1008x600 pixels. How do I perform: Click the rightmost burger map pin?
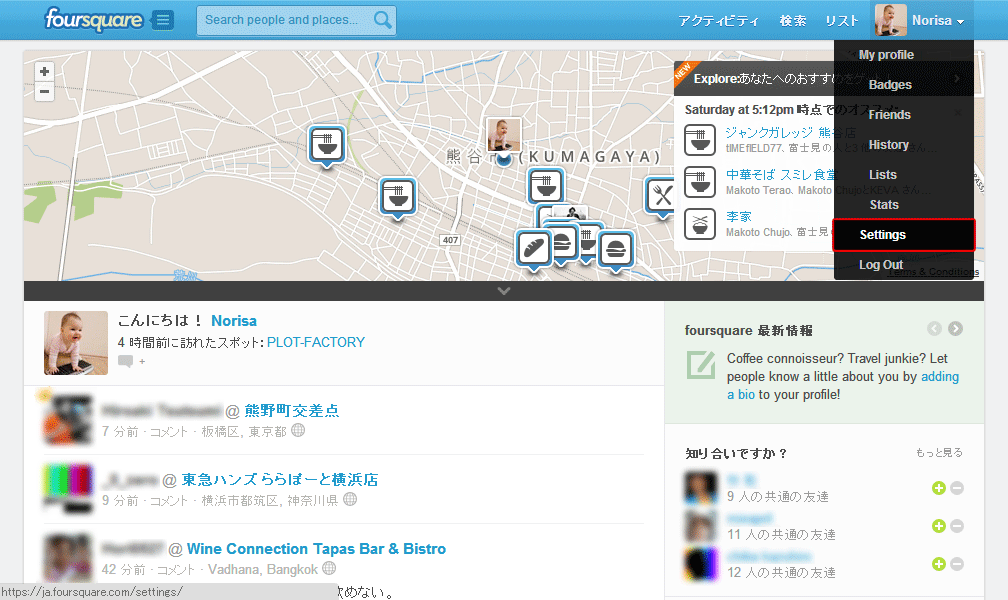coord(616,251)
